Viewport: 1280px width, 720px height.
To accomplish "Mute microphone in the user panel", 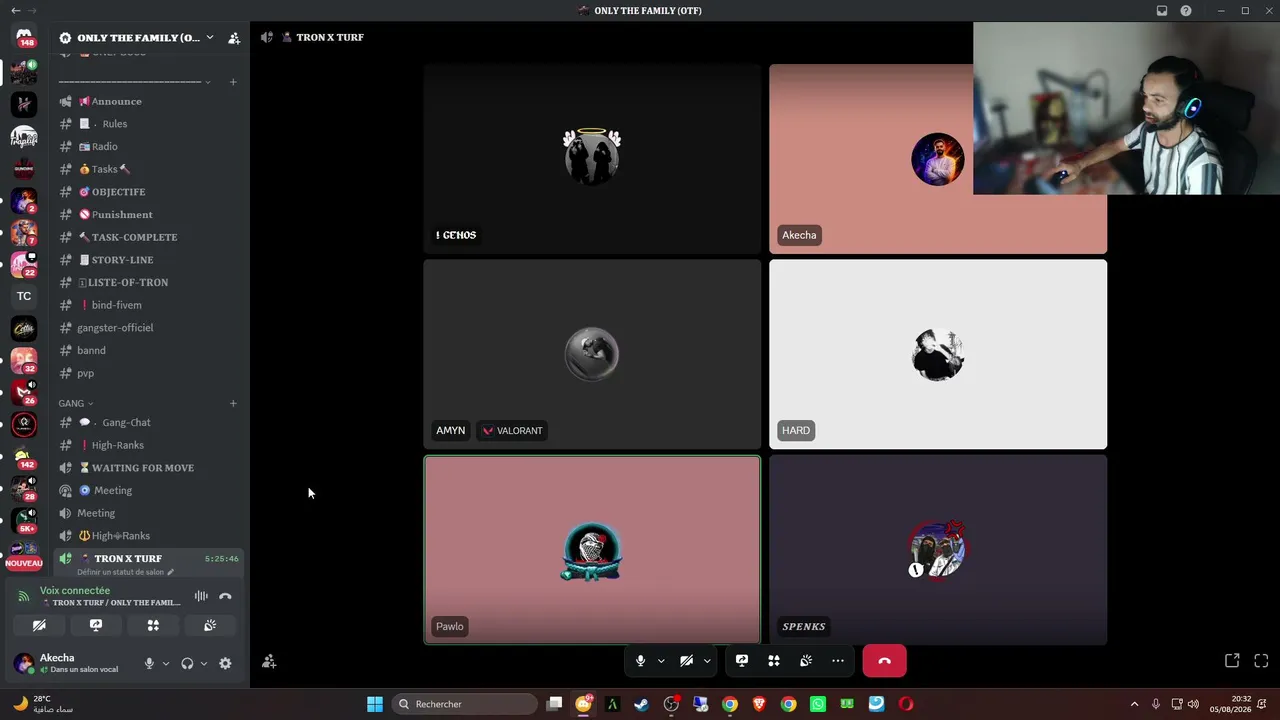I will point(149,663).
